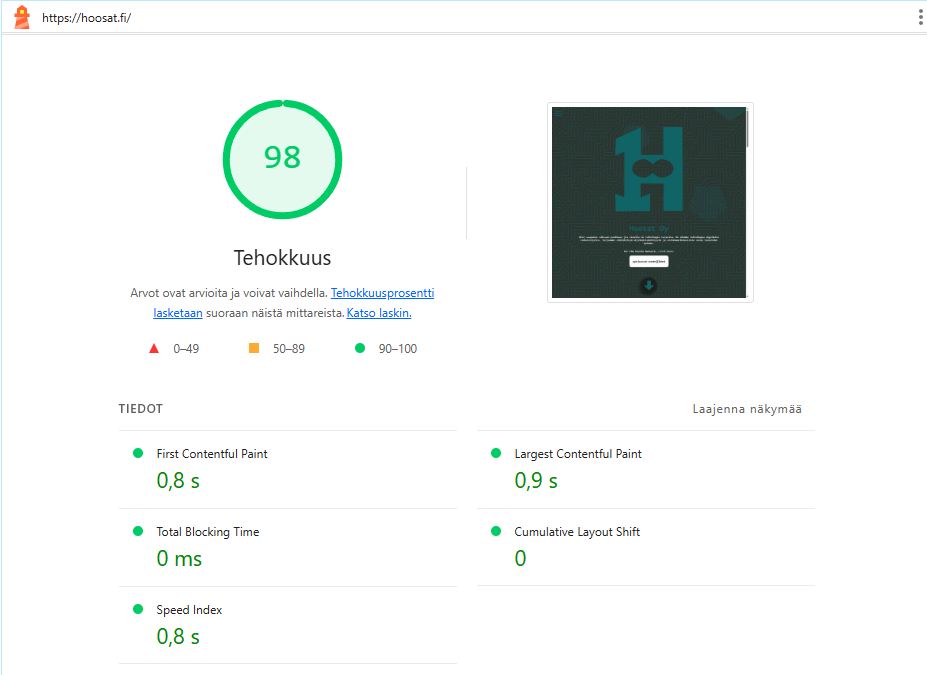
Task: Expand the Speed Index metric row
Action: tap(189, 610)
